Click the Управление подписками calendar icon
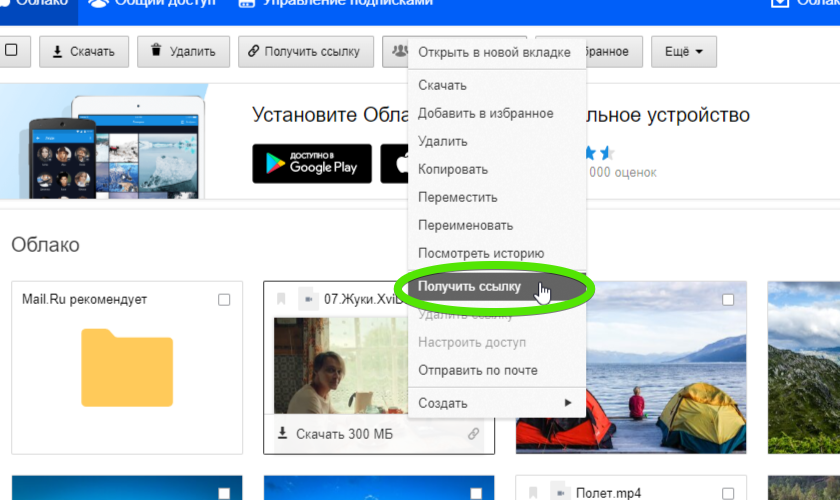The width and height of the screenshot is (840, 500). click(x=246, y=3)
